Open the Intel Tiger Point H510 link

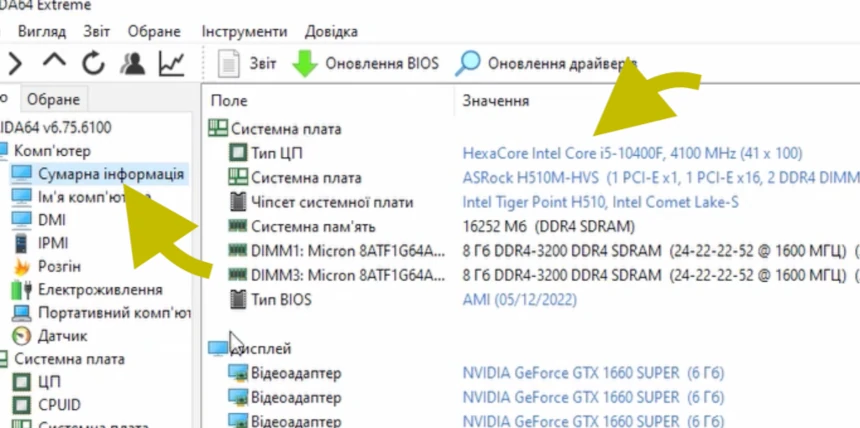pyautogui.click(x=601, y=202)
